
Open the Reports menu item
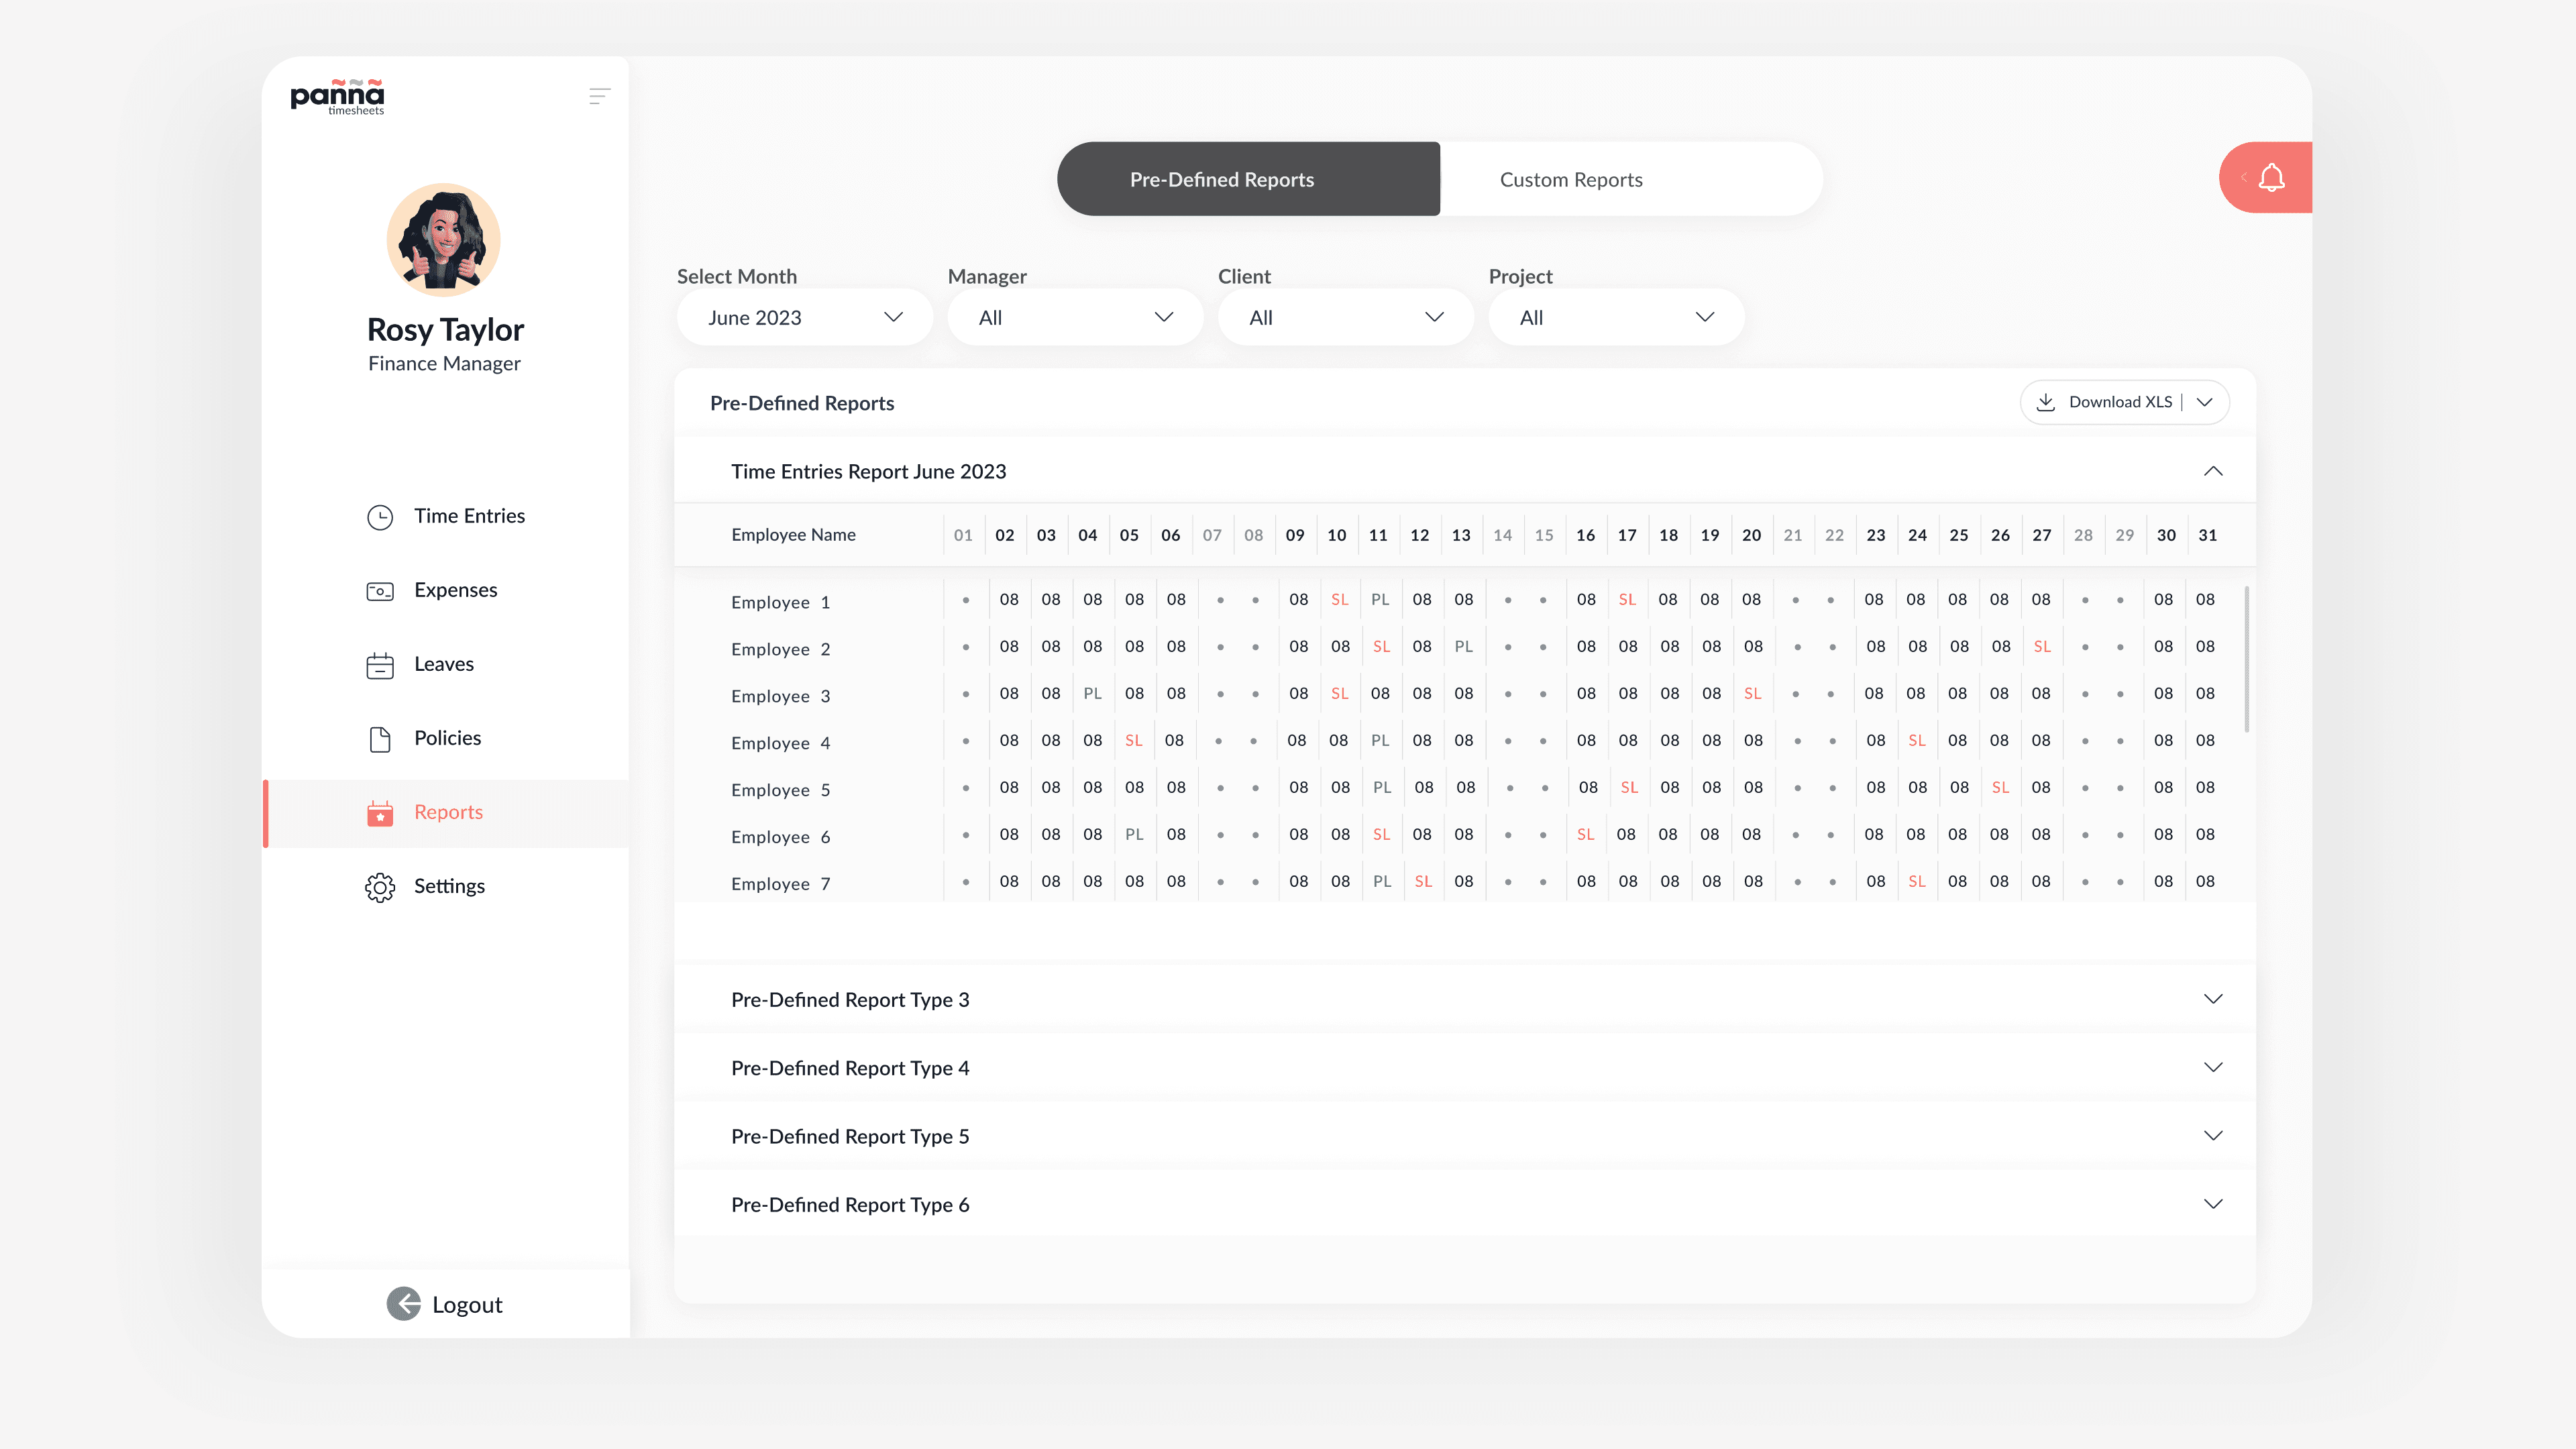point(448,813)
